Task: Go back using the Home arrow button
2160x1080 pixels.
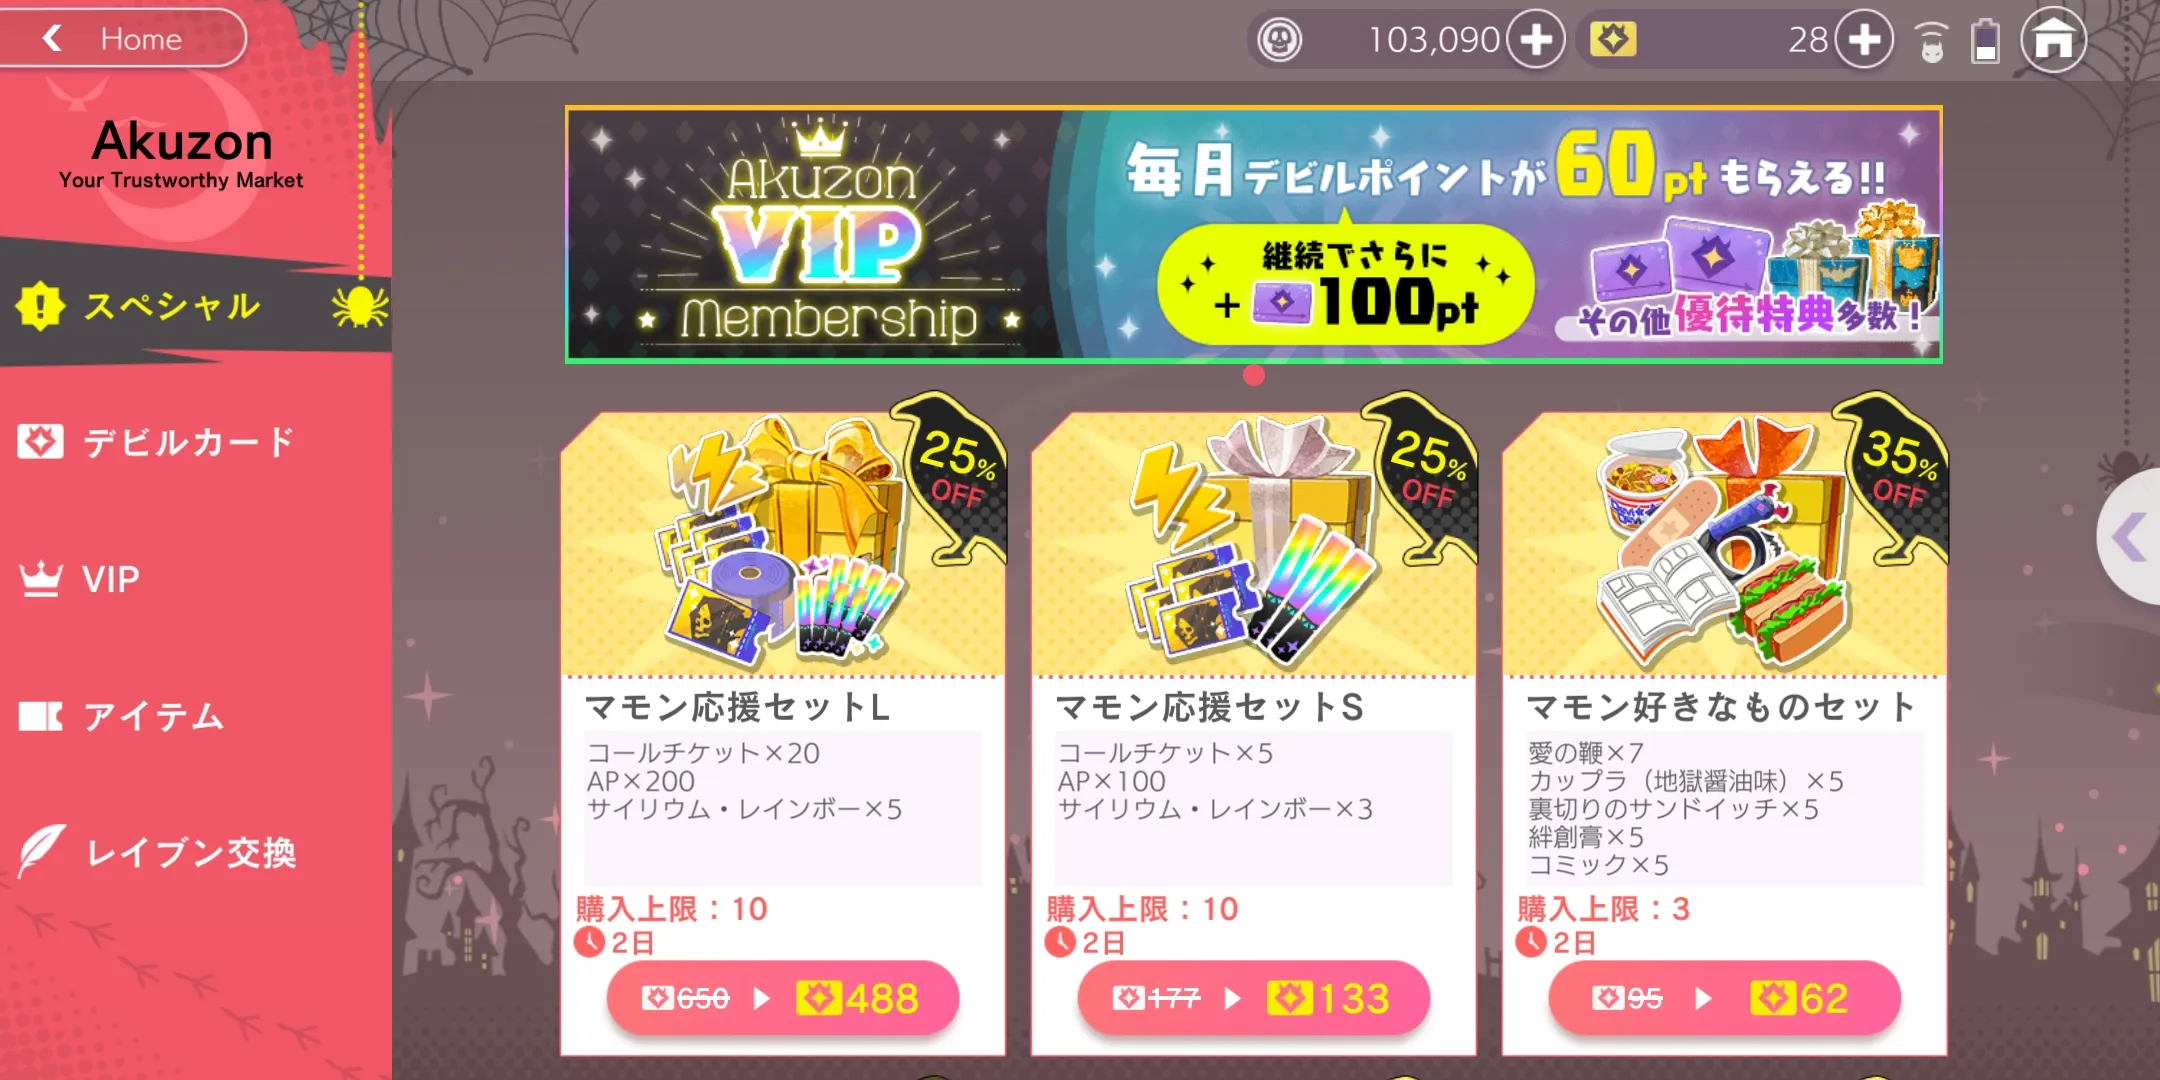Action: (120, 39)
